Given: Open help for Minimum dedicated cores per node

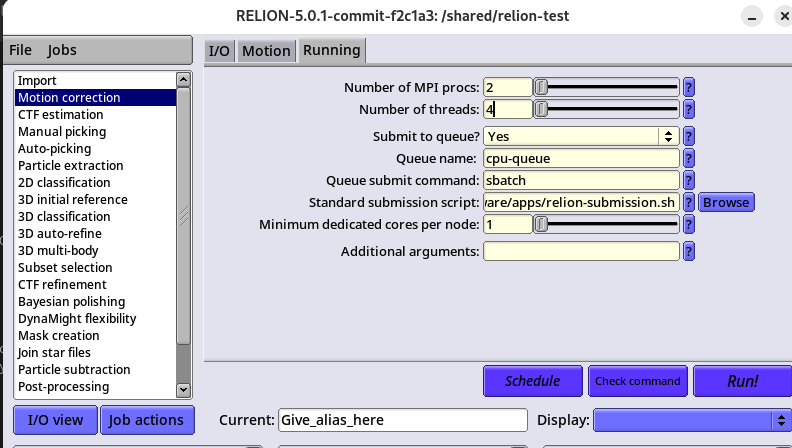Looking at the screenshot, I should pyautogui.click(x=688, y=224).
